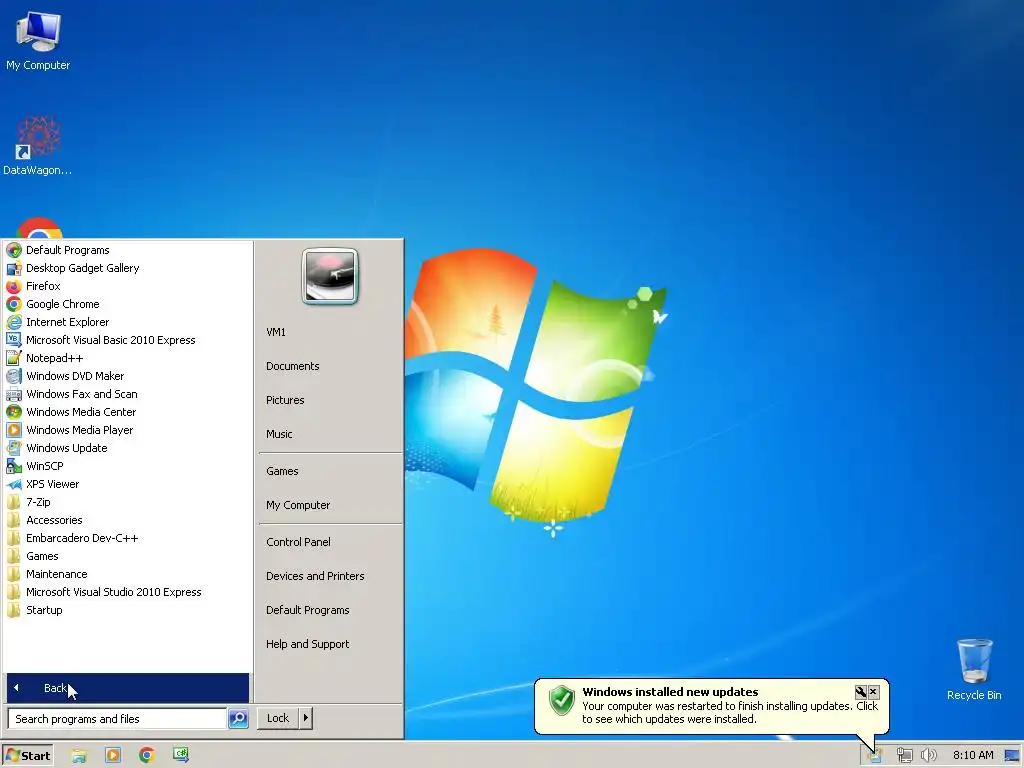
Task: Open the network tray icon
Action: click(904, 756)
